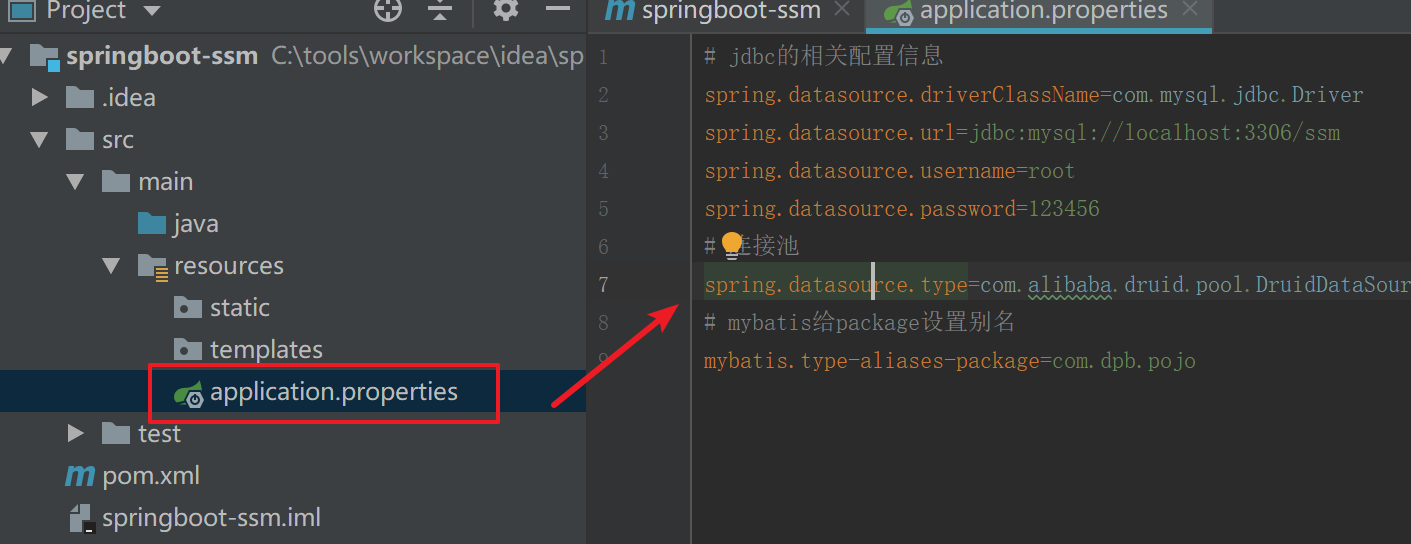Open Project panel settings gear
Viewport: 1411px width, 544px height.
(506, 10)
